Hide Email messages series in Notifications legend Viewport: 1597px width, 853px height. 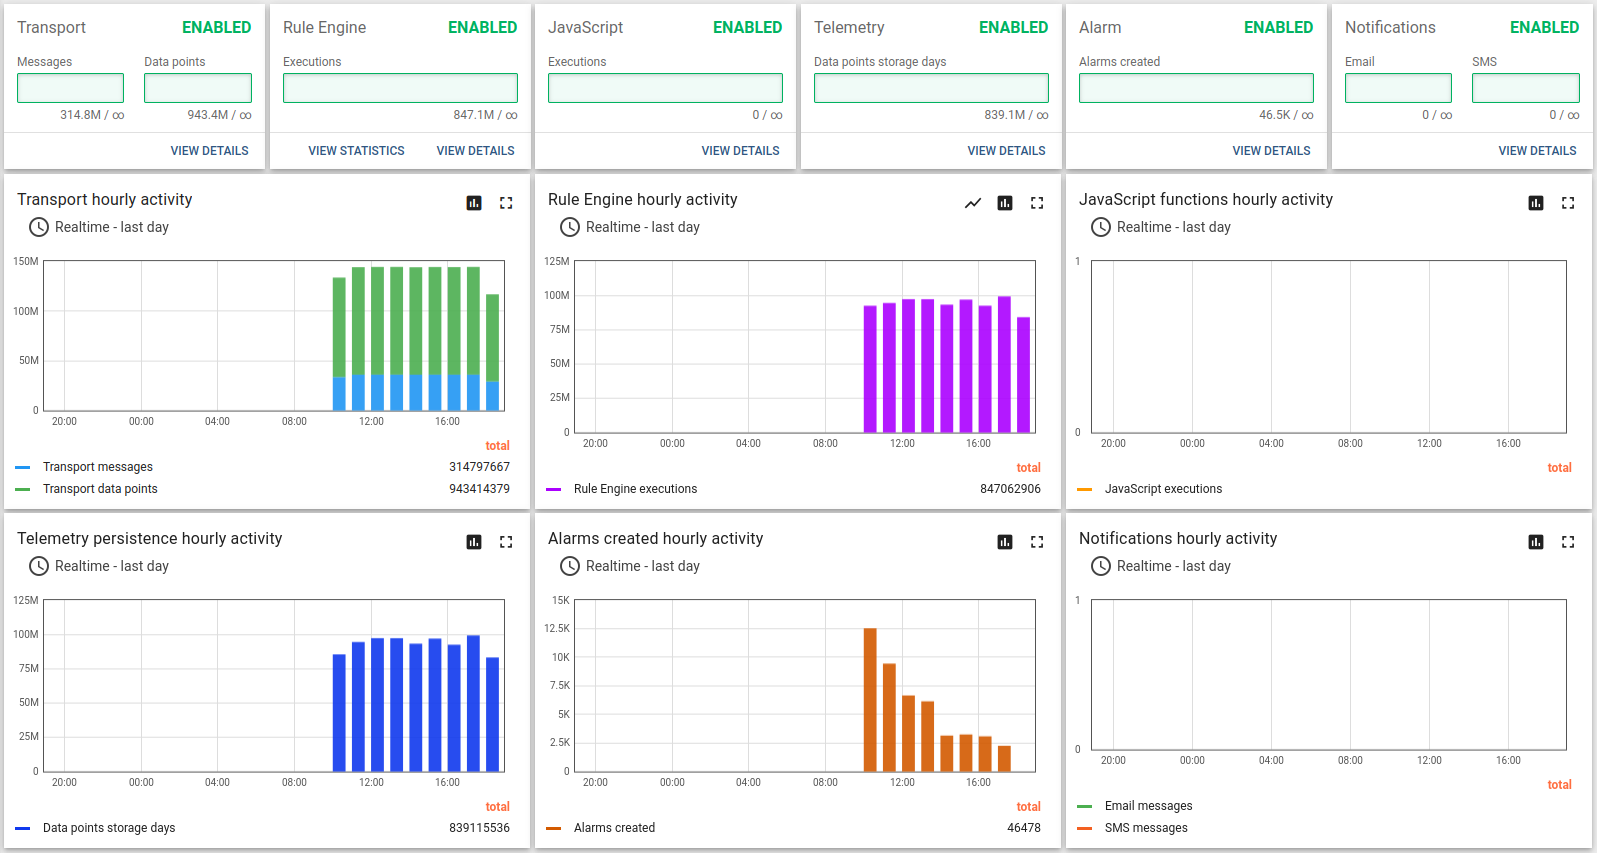pos(1148,806)
